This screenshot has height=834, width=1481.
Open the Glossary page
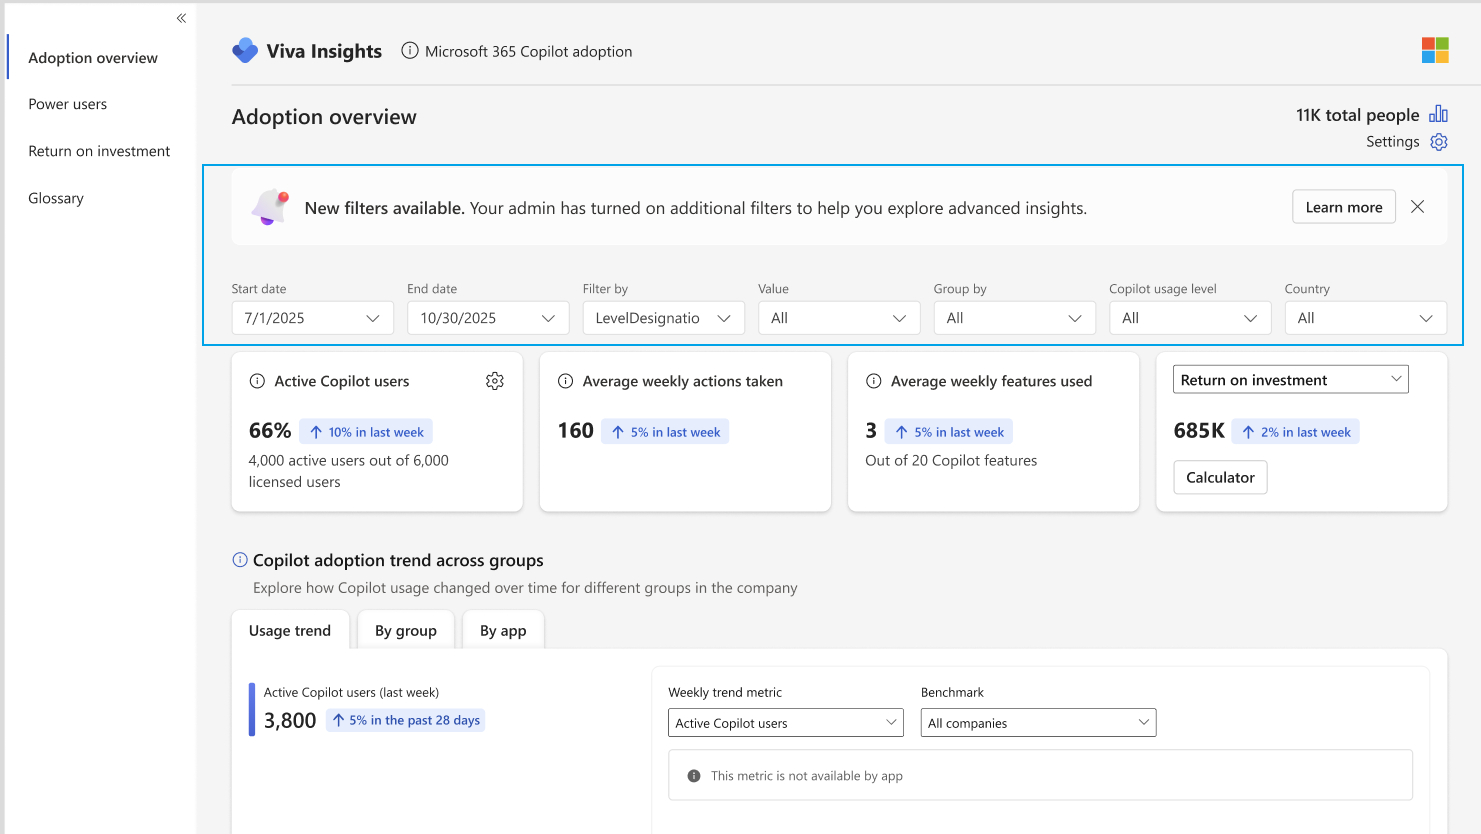pyautogui.click(x=56, y=198)
